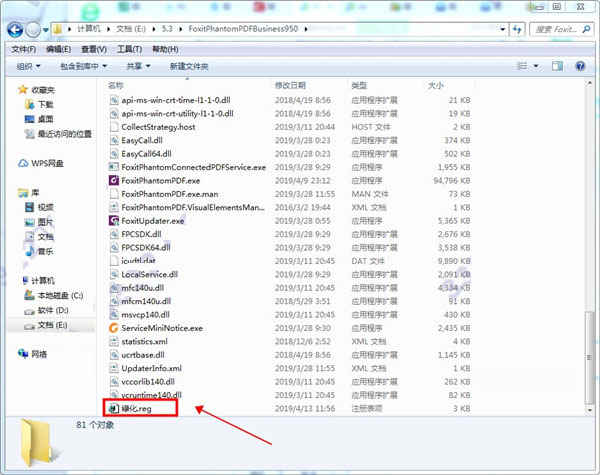600x475 pixels.
Task: Refresh the folder with the refresh button
Action: click(517, 29)
